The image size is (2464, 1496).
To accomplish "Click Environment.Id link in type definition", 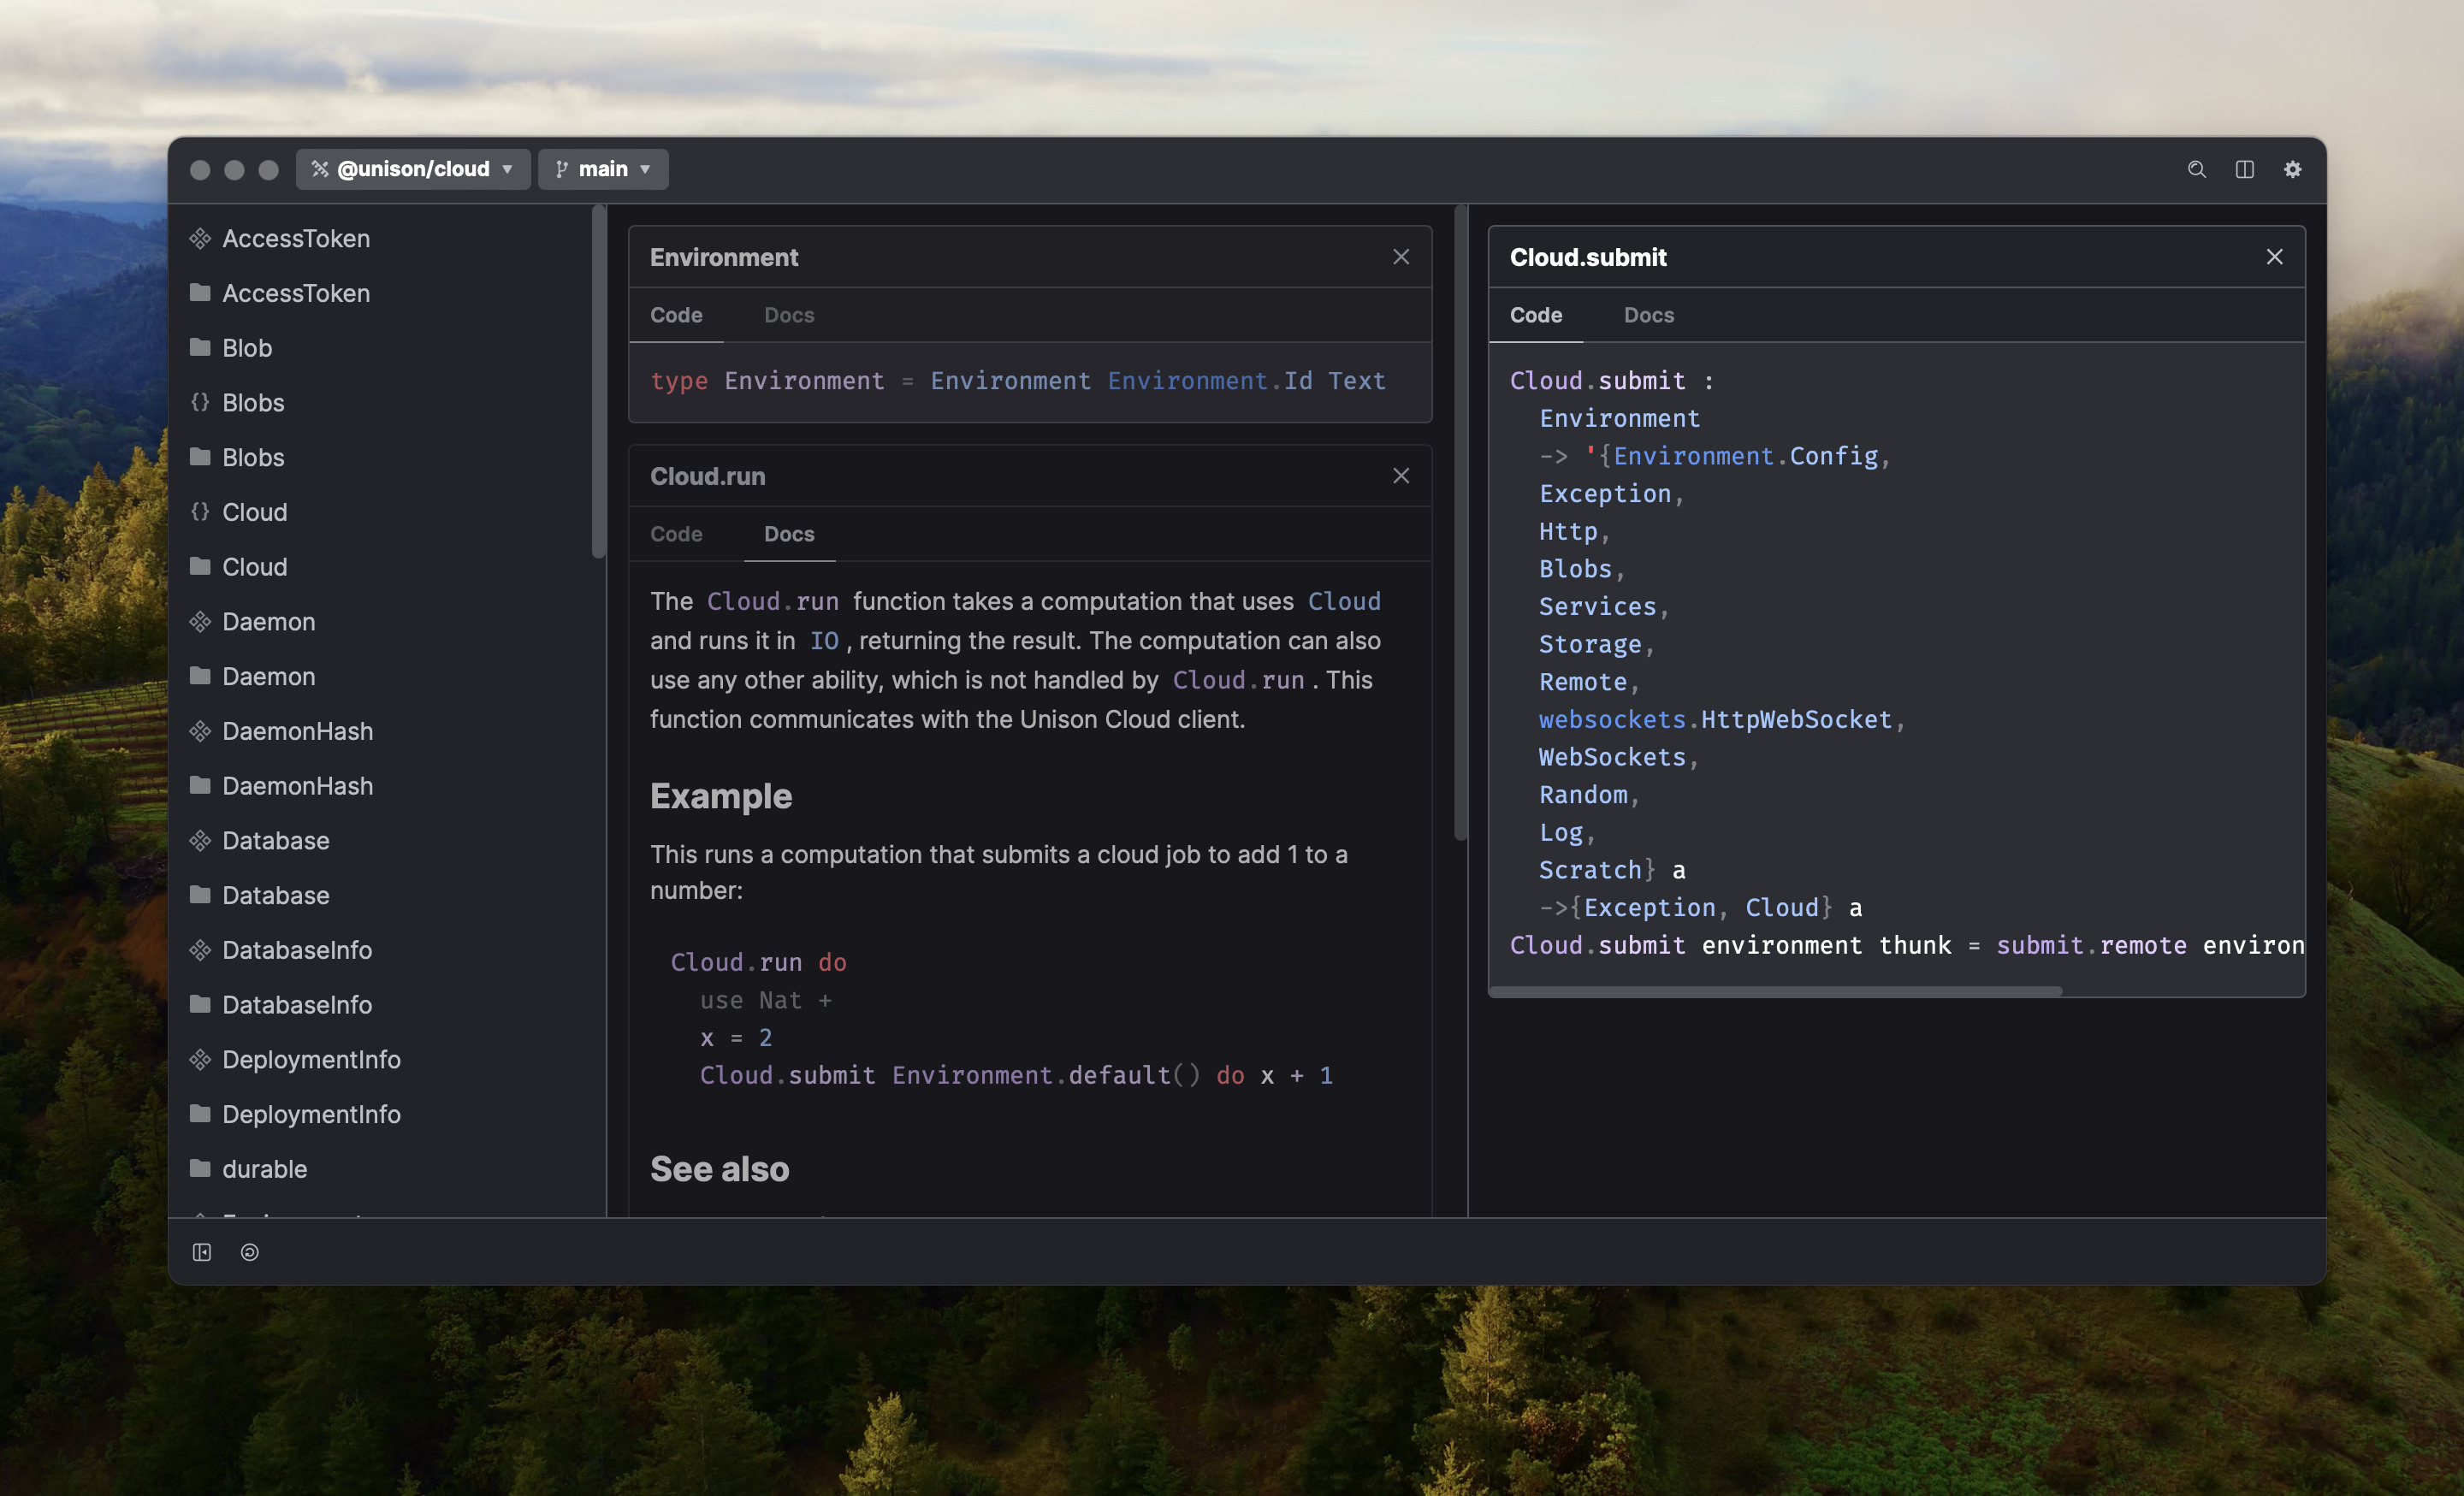I will coord(1209,381).
